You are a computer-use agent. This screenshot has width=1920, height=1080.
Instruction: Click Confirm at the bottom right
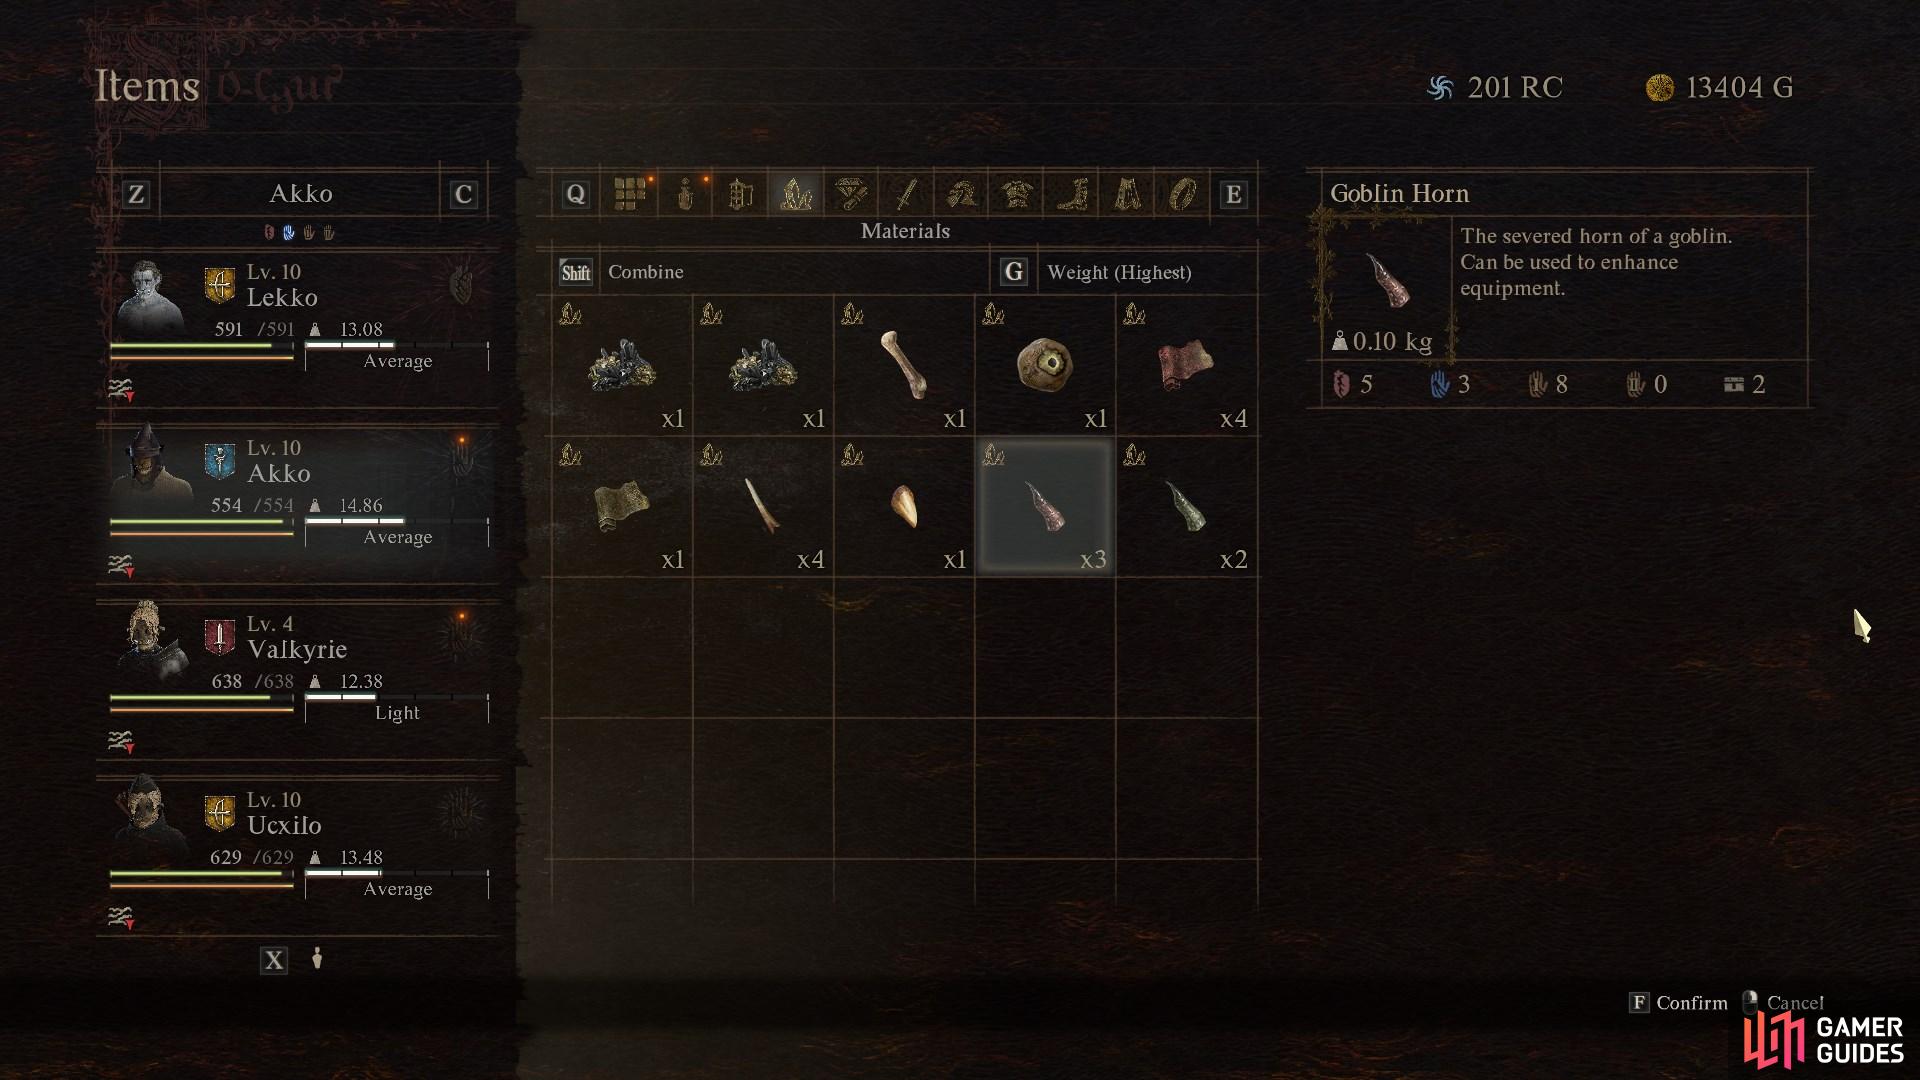[1679, 1003]
